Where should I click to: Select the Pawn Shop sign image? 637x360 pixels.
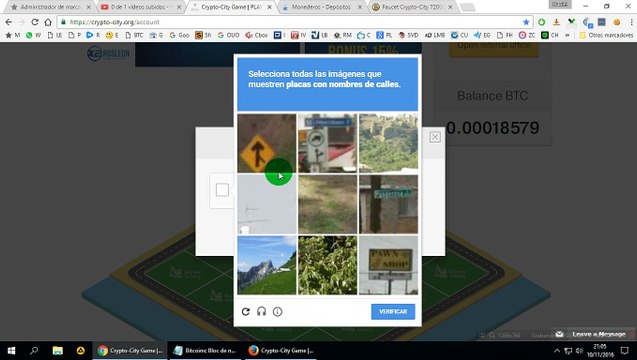(x=388, y=265)
